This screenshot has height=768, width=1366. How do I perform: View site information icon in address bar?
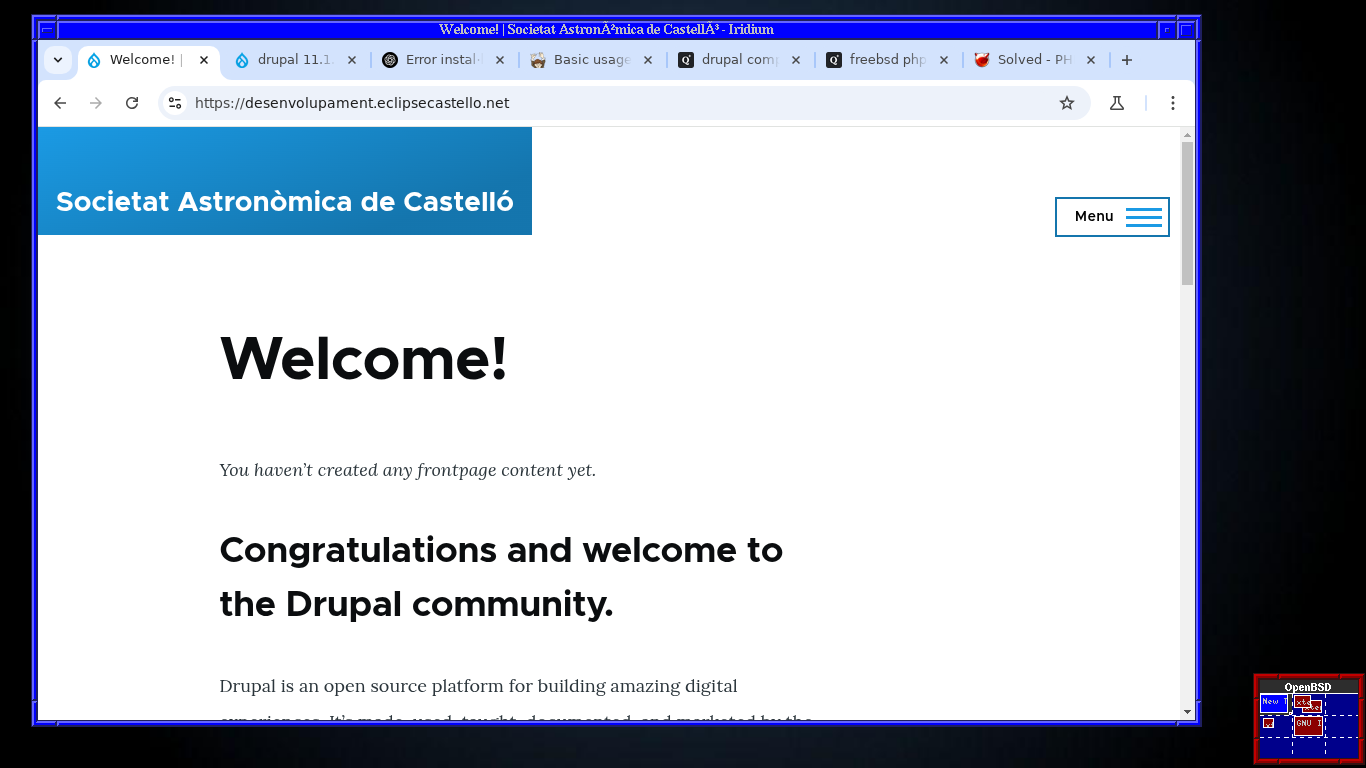point(175,103)
